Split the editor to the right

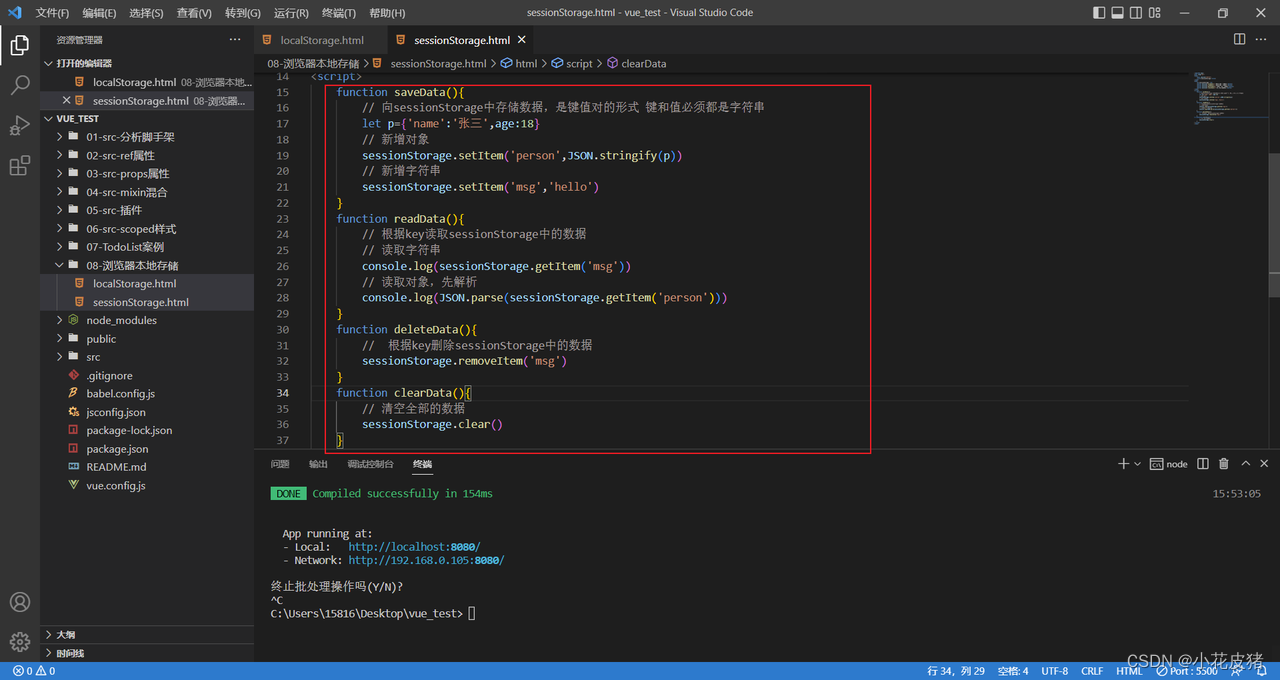pos(1239,40)
